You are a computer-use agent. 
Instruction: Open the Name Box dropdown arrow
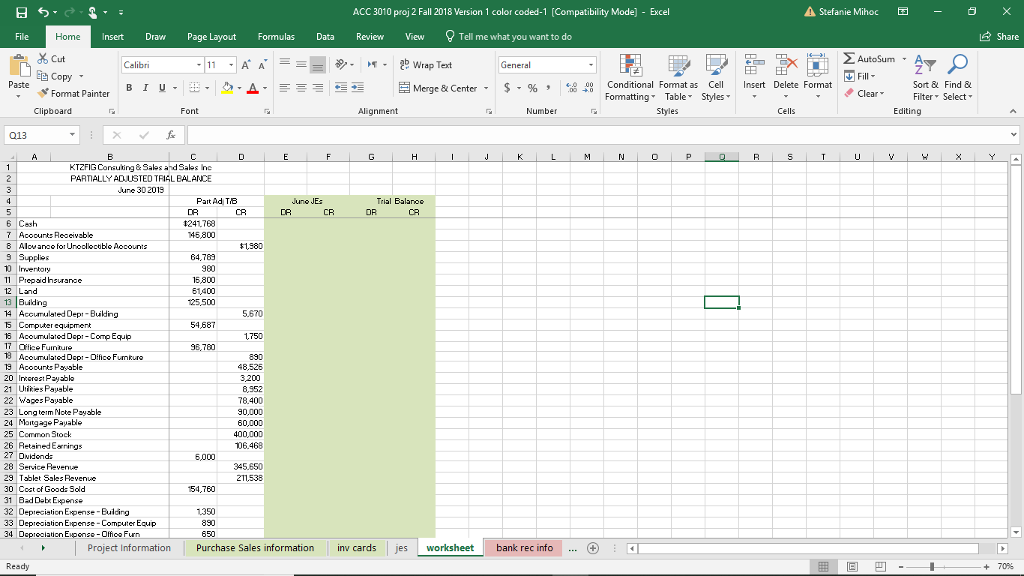pyautogui.click(x=72, y=135)
